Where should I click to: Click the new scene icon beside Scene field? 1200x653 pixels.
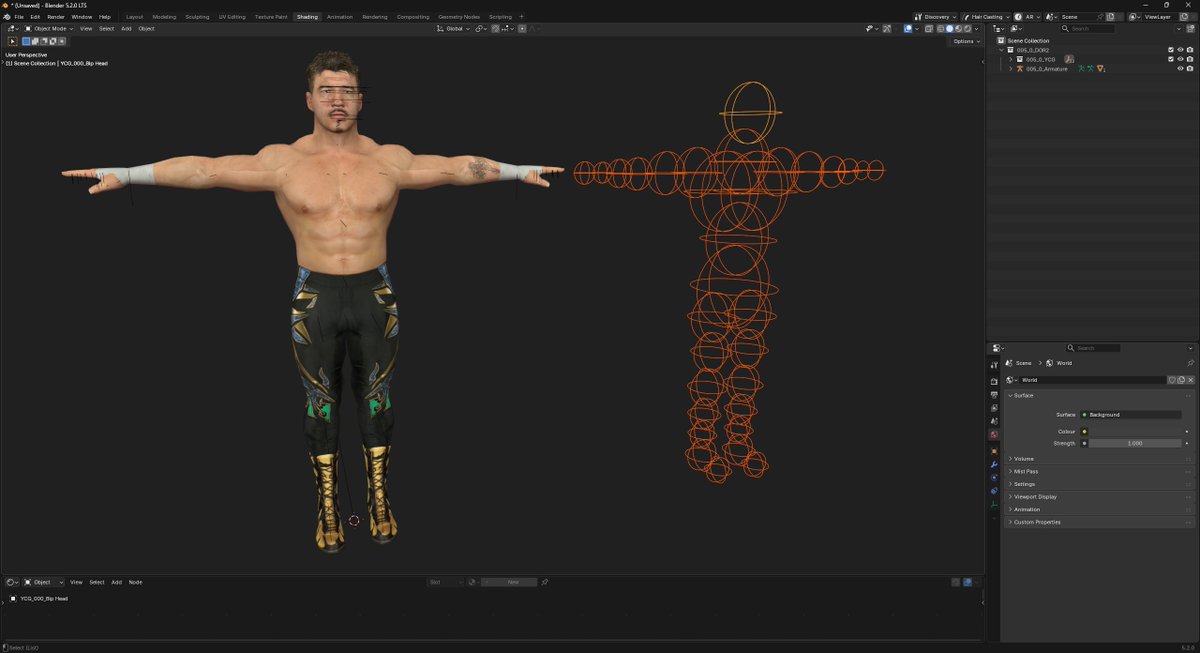point(1110,17)
